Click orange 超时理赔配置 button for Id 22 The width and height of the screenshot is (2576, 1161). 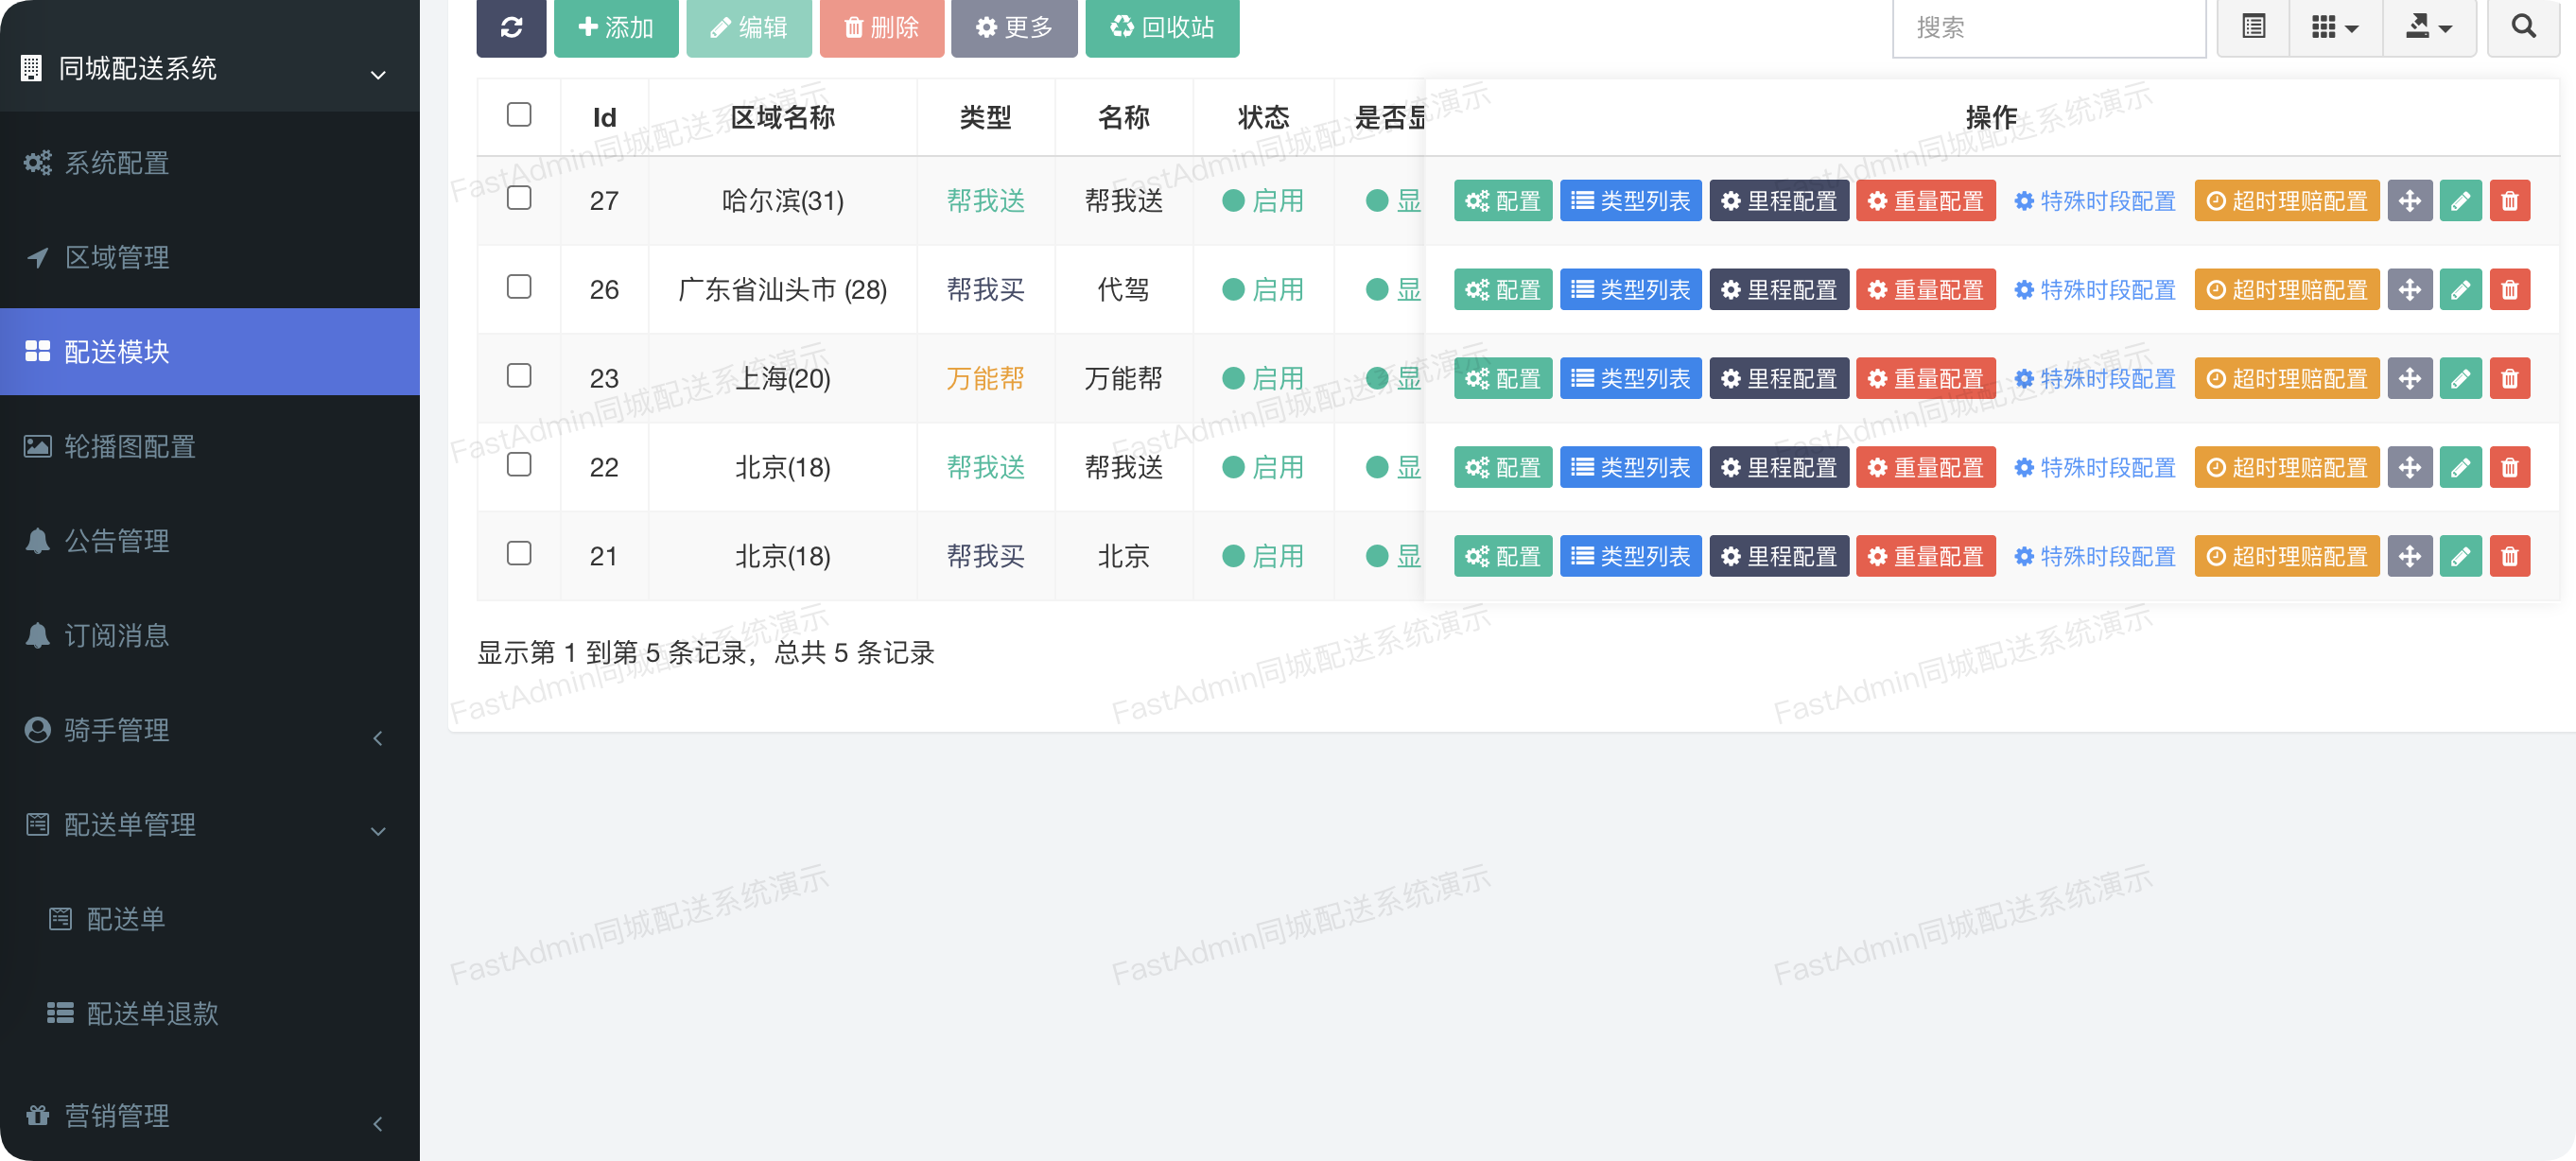(x=2286, y=467)
